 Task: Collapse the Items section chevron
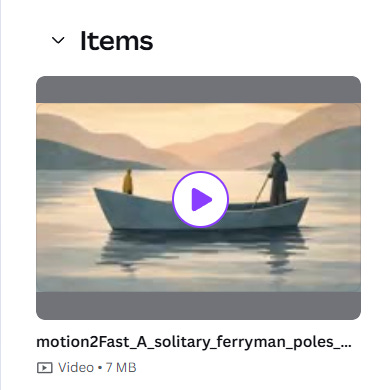[58, 41]
